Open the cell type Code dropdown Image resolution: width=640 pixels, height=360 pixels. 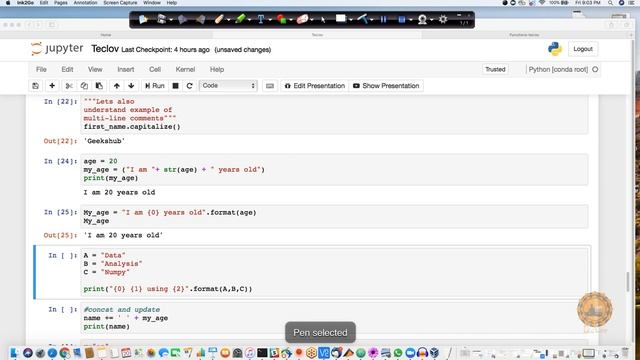228,86
